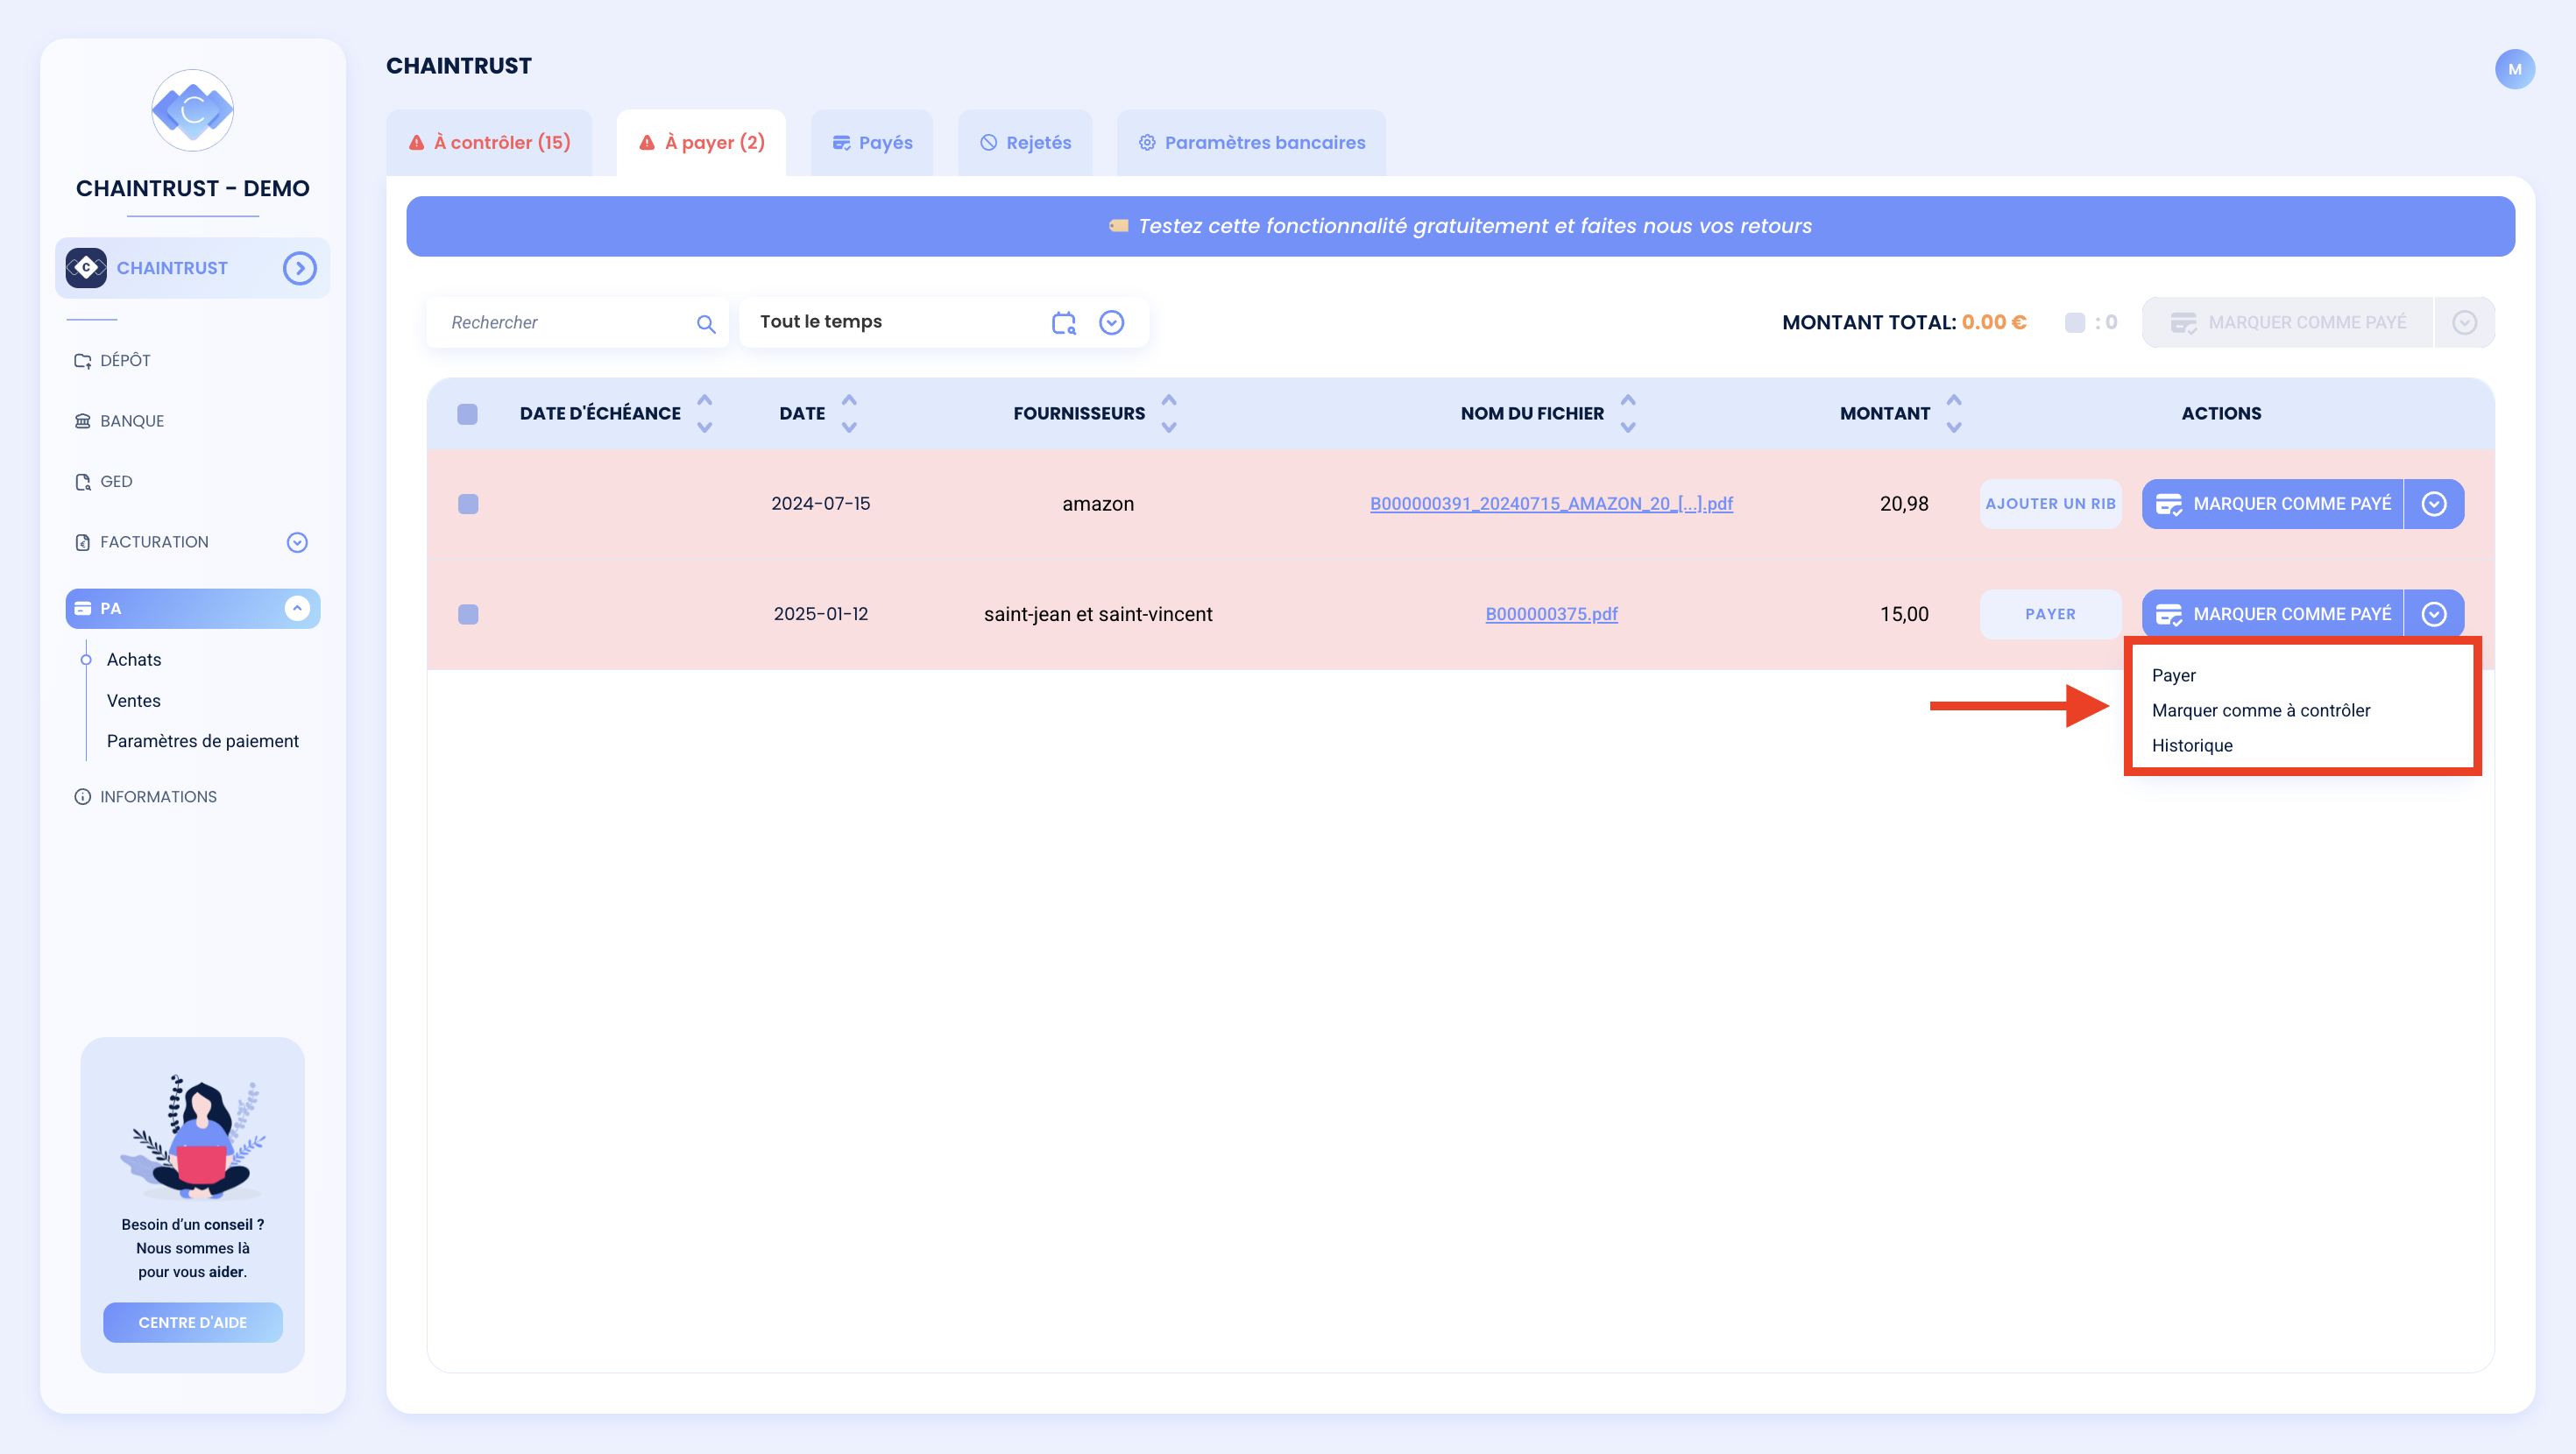The image size is (2576, 1454).
Task: Check the amazon row checkbox
Action: click(x=468, y=504)
